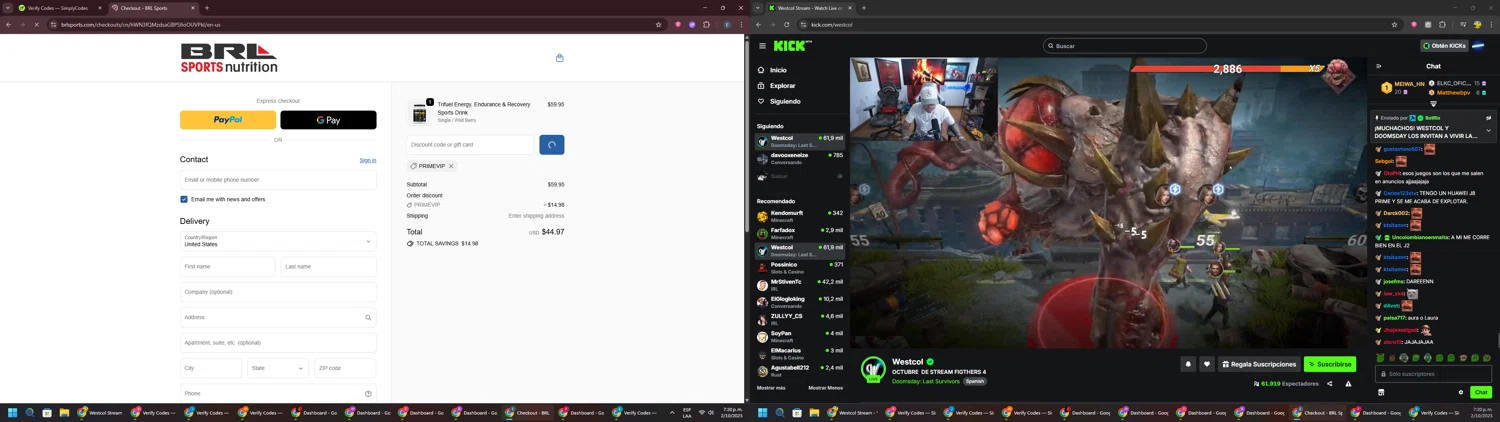Open Kick hamburger sidebar menu
Image resolution: width=1500 pixels, height=422 pixels.
762,46
